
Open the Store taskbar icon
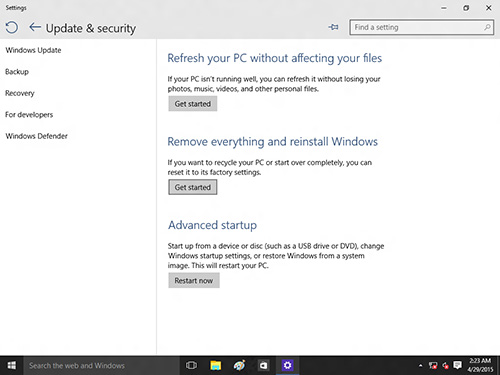pos(263,365)
